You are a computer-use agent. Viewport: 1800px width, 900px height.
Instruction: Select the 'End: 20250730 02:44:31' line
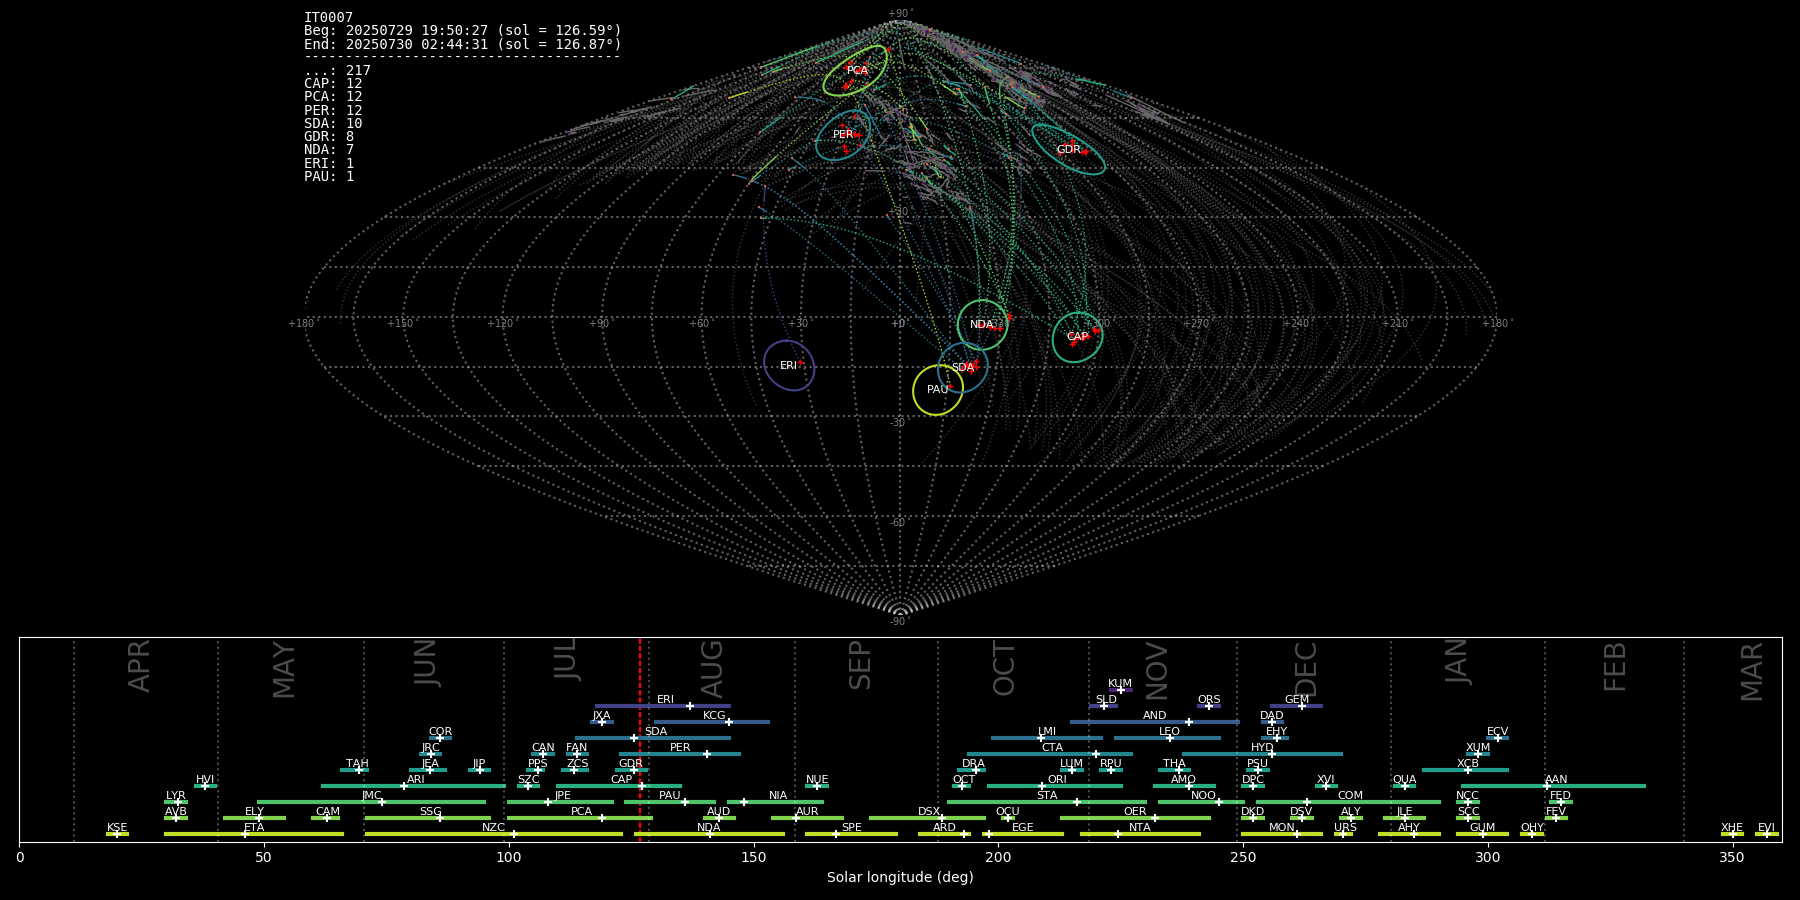click(463, 44)
